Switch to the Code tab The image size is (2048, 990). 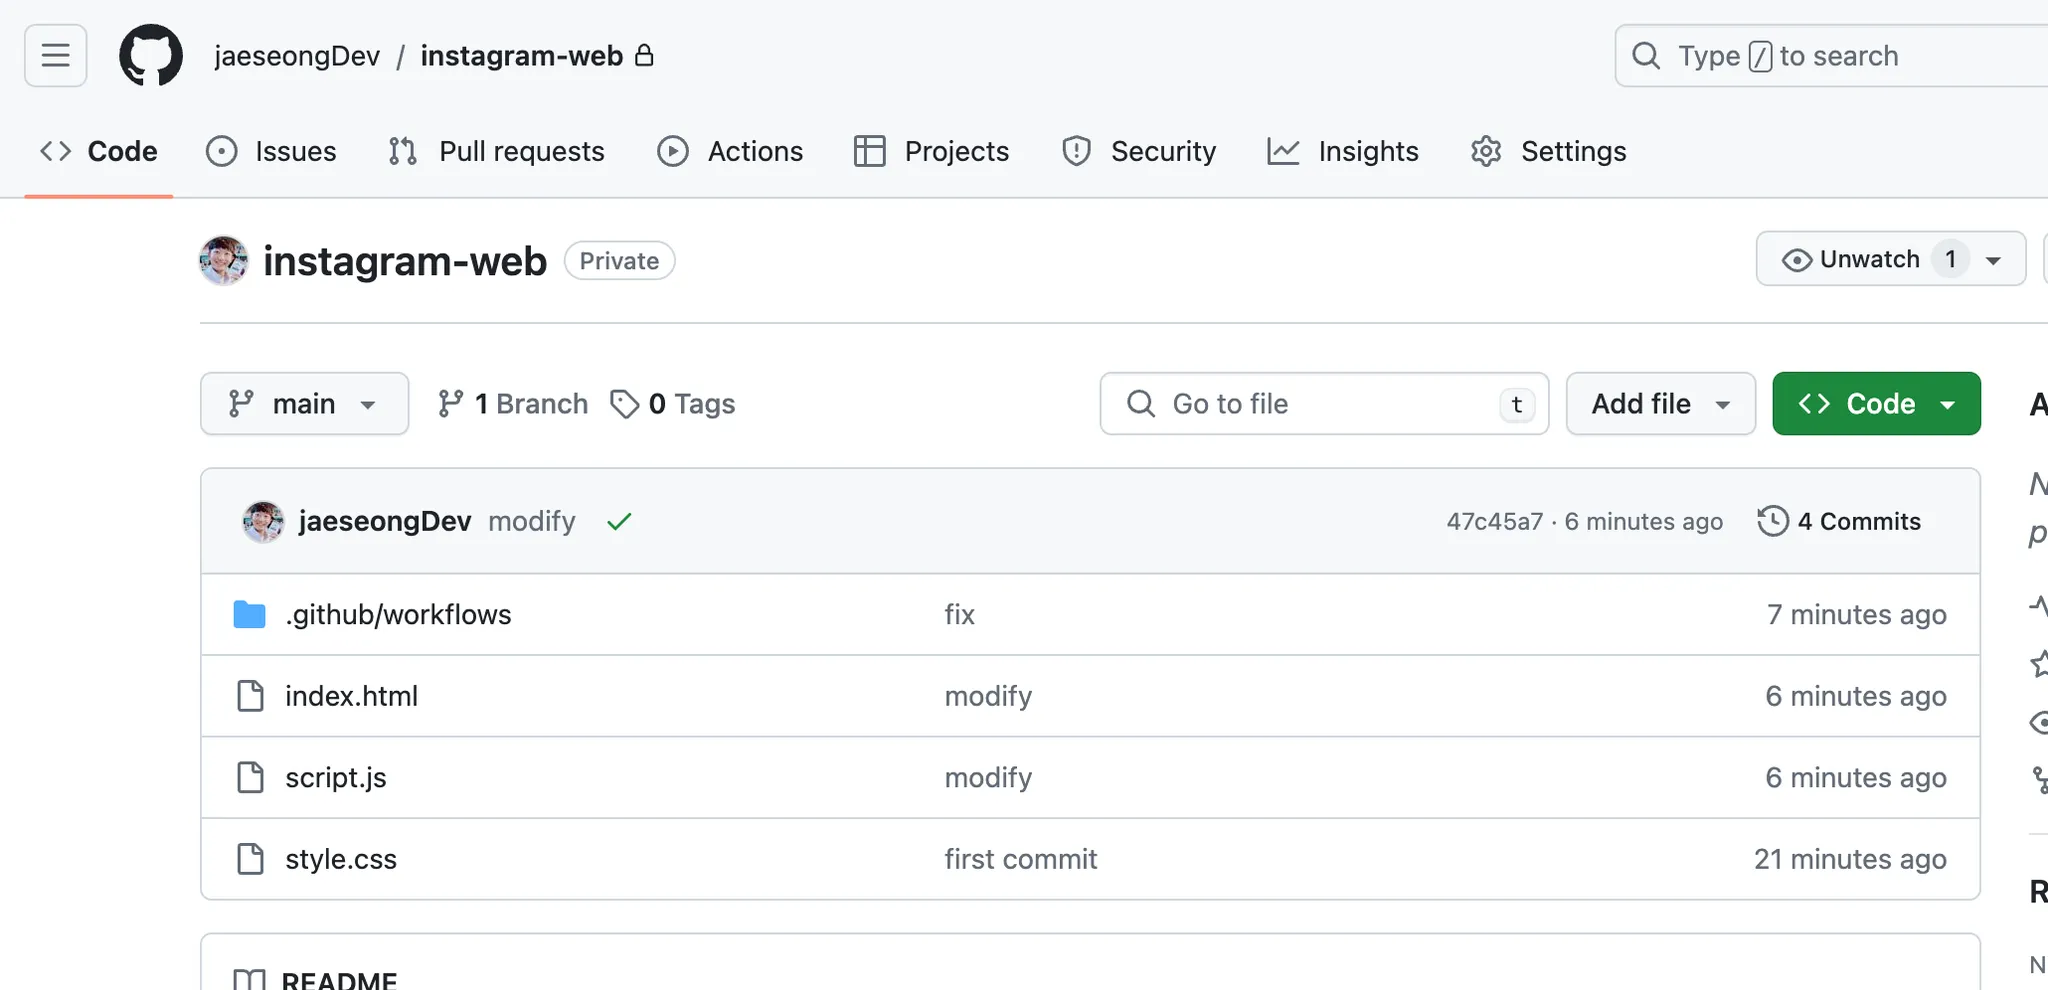98,151
